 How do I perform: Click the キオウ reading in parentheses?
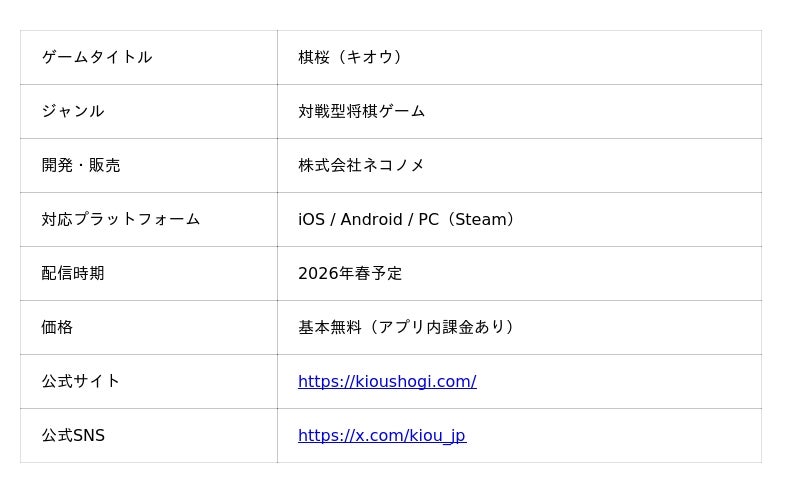(370, 57)
